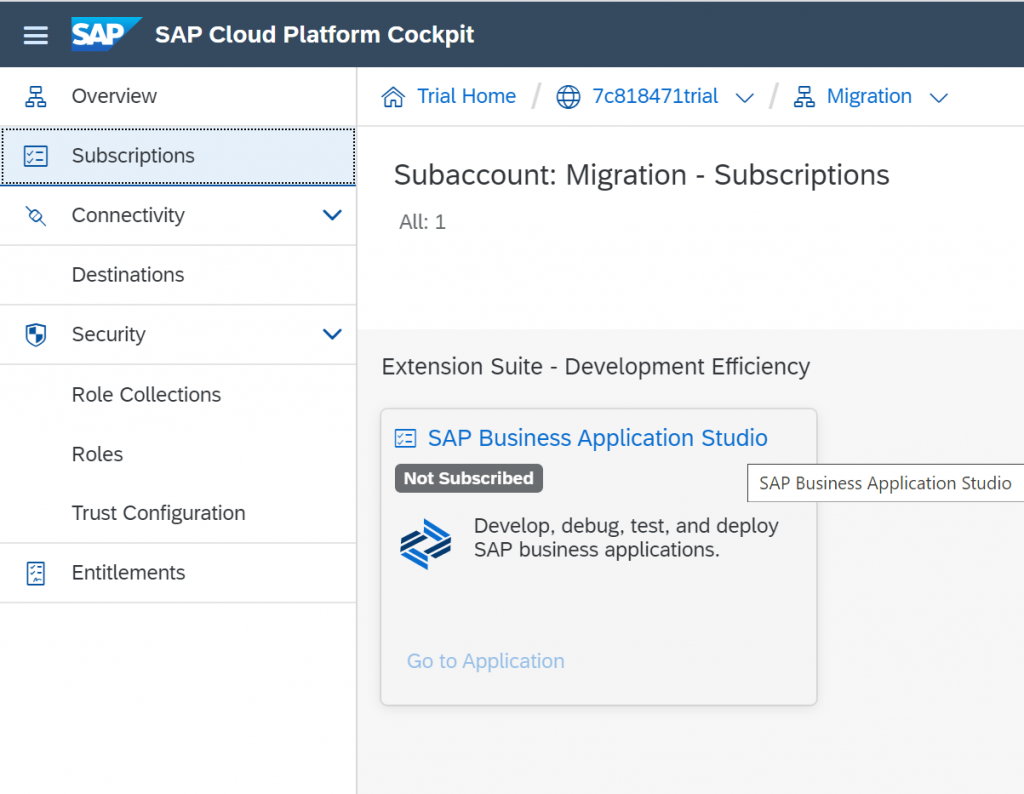The image size is (1024, 794).
Task: Click the Extension Suite - Development Efficiency heading
Action: pyautogui.click(x=596, y=367)
